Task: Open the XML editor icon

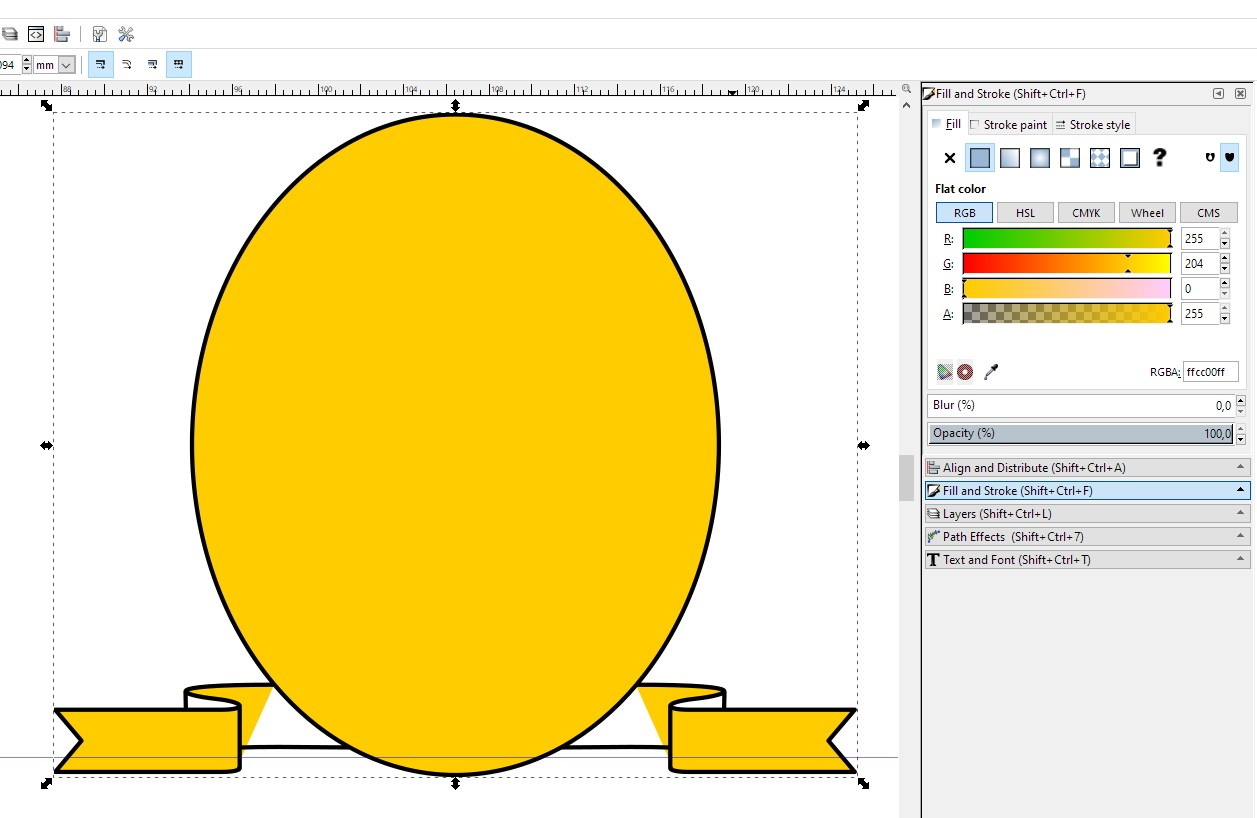Action: point(35,33)
